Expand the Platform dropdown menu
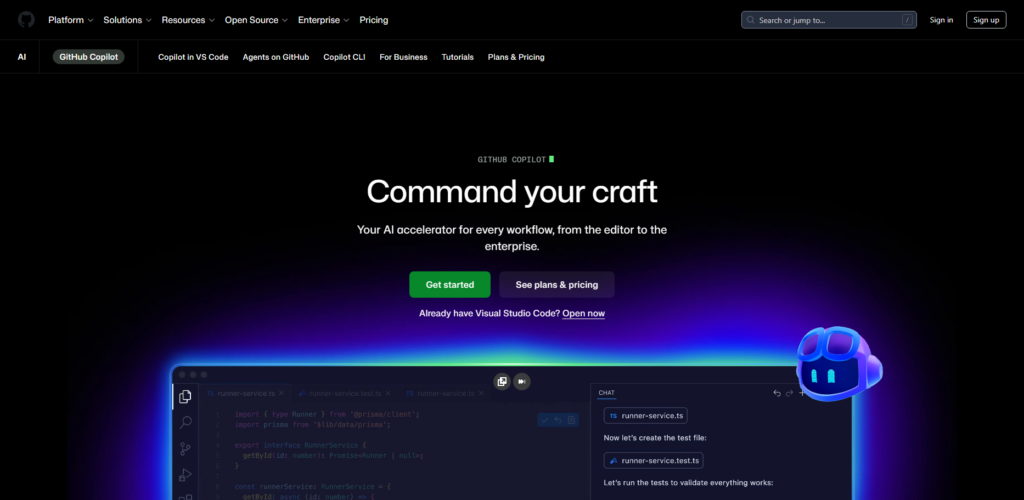Screen dimensions: 1024x500 coord(71,20)
